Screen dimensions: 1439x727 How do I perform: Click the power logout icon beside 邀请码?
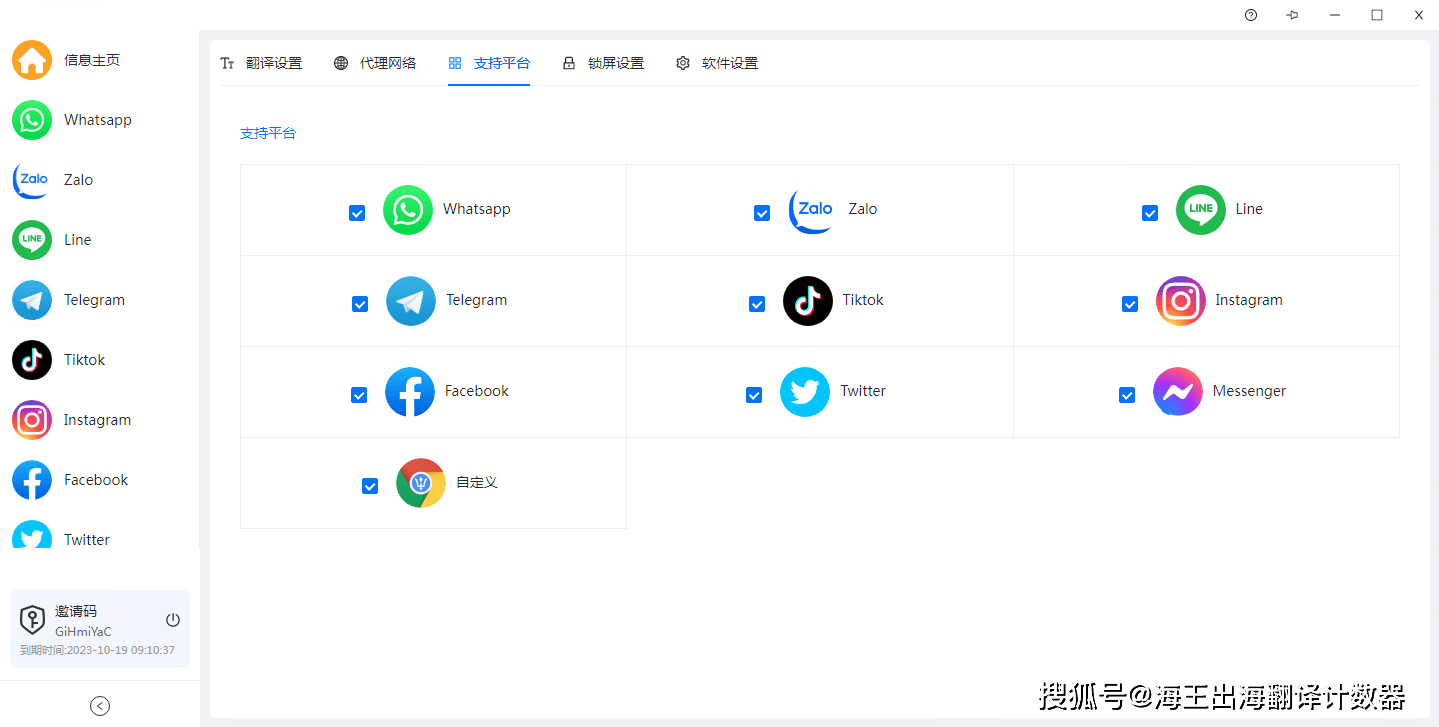(x=173, y=620)
